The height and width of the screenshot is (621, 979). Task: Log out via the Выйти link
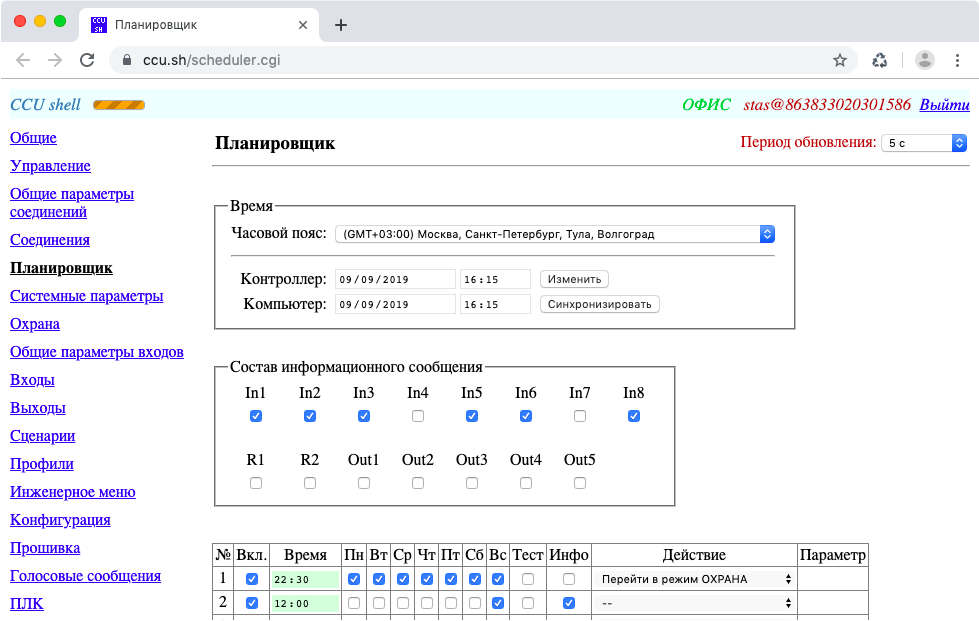tap(944, 105)
